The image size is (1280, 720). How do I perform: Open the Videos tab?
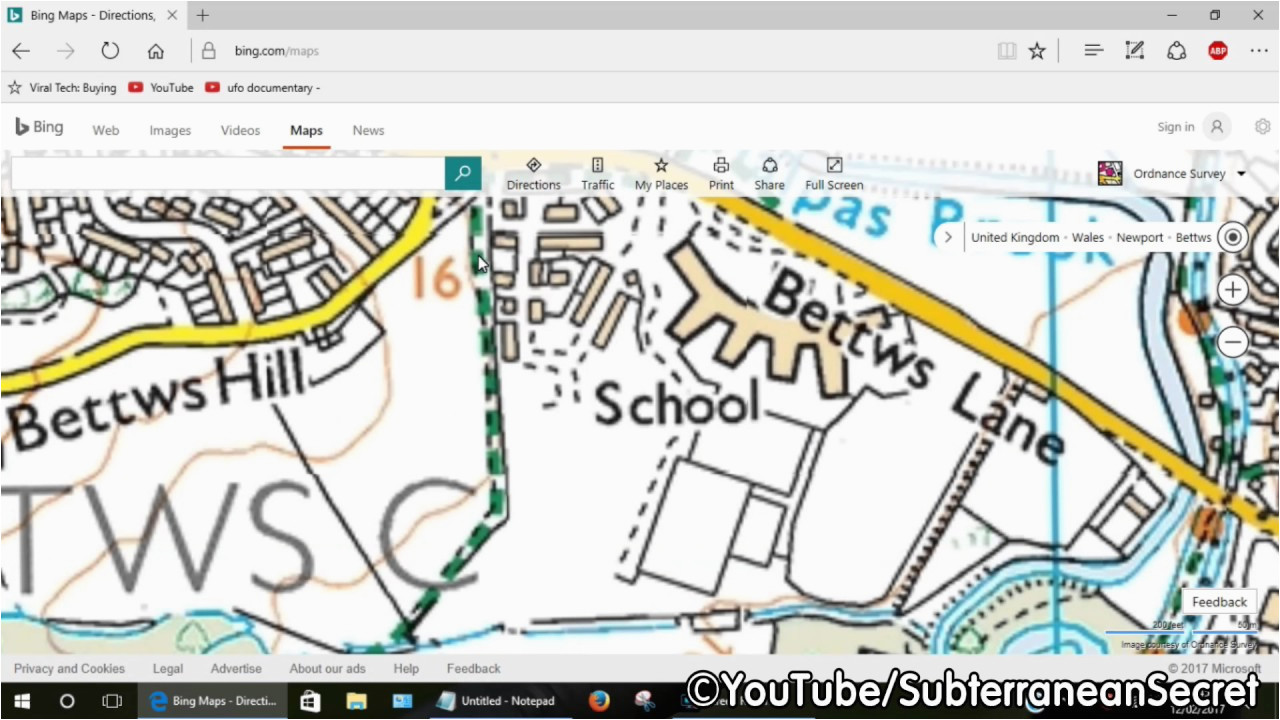[240, 130]
